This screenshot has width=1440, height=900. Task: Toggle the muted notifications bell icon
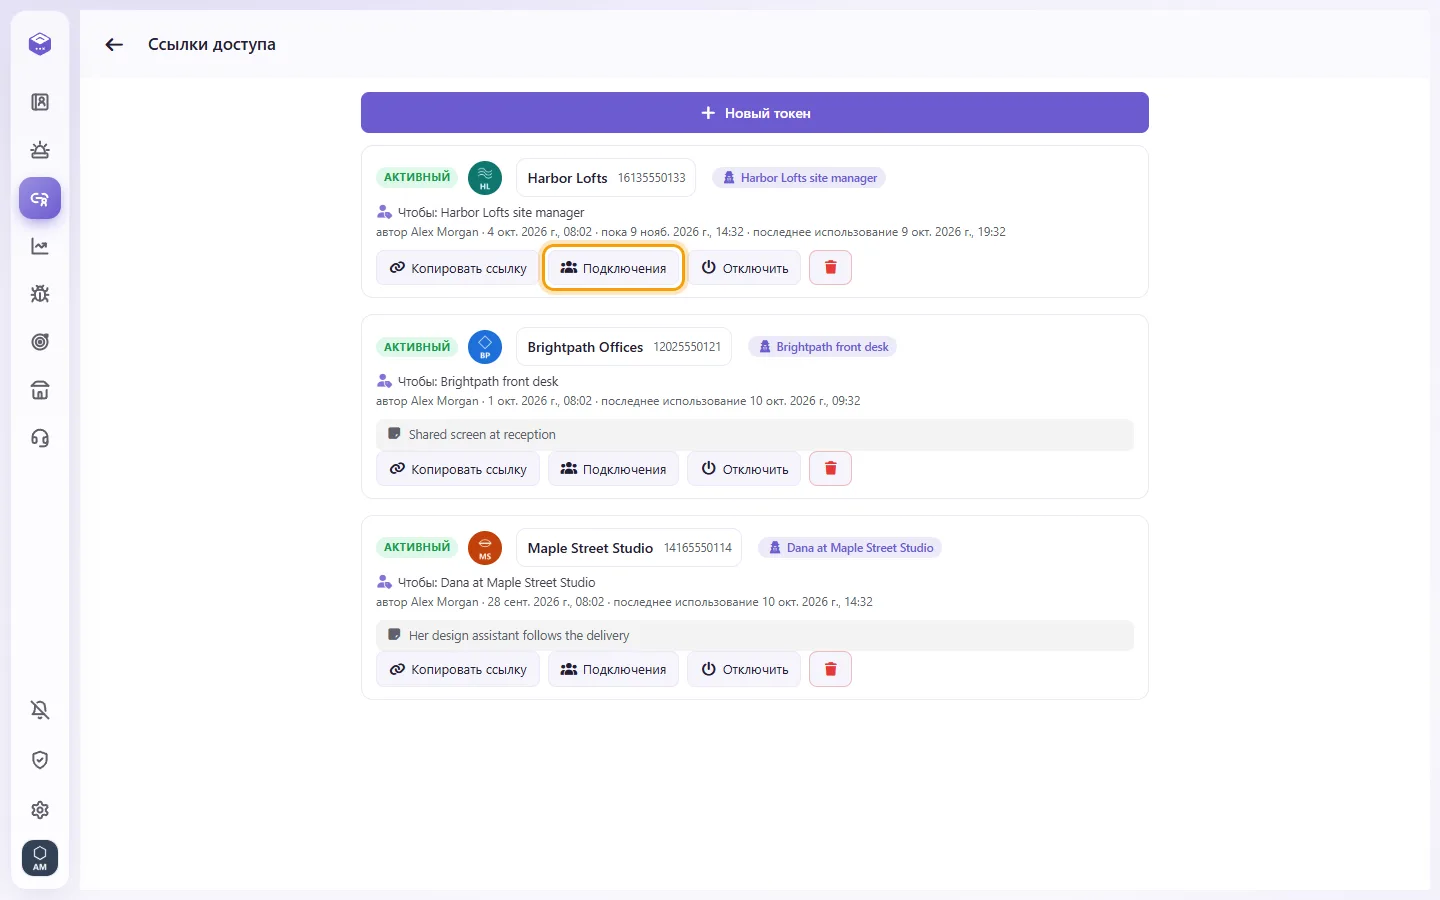[x=40, y=710]
